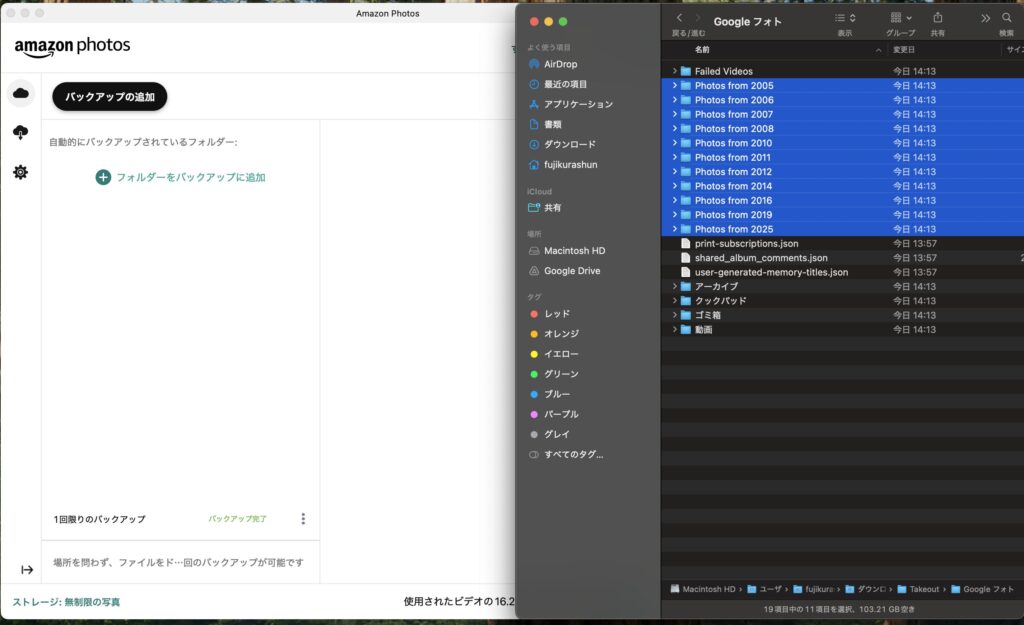The width and height of the screenshot is (1024, 625).
Task: Sort Finder list by 変更日 column header
Action: [x=904, y=50]
